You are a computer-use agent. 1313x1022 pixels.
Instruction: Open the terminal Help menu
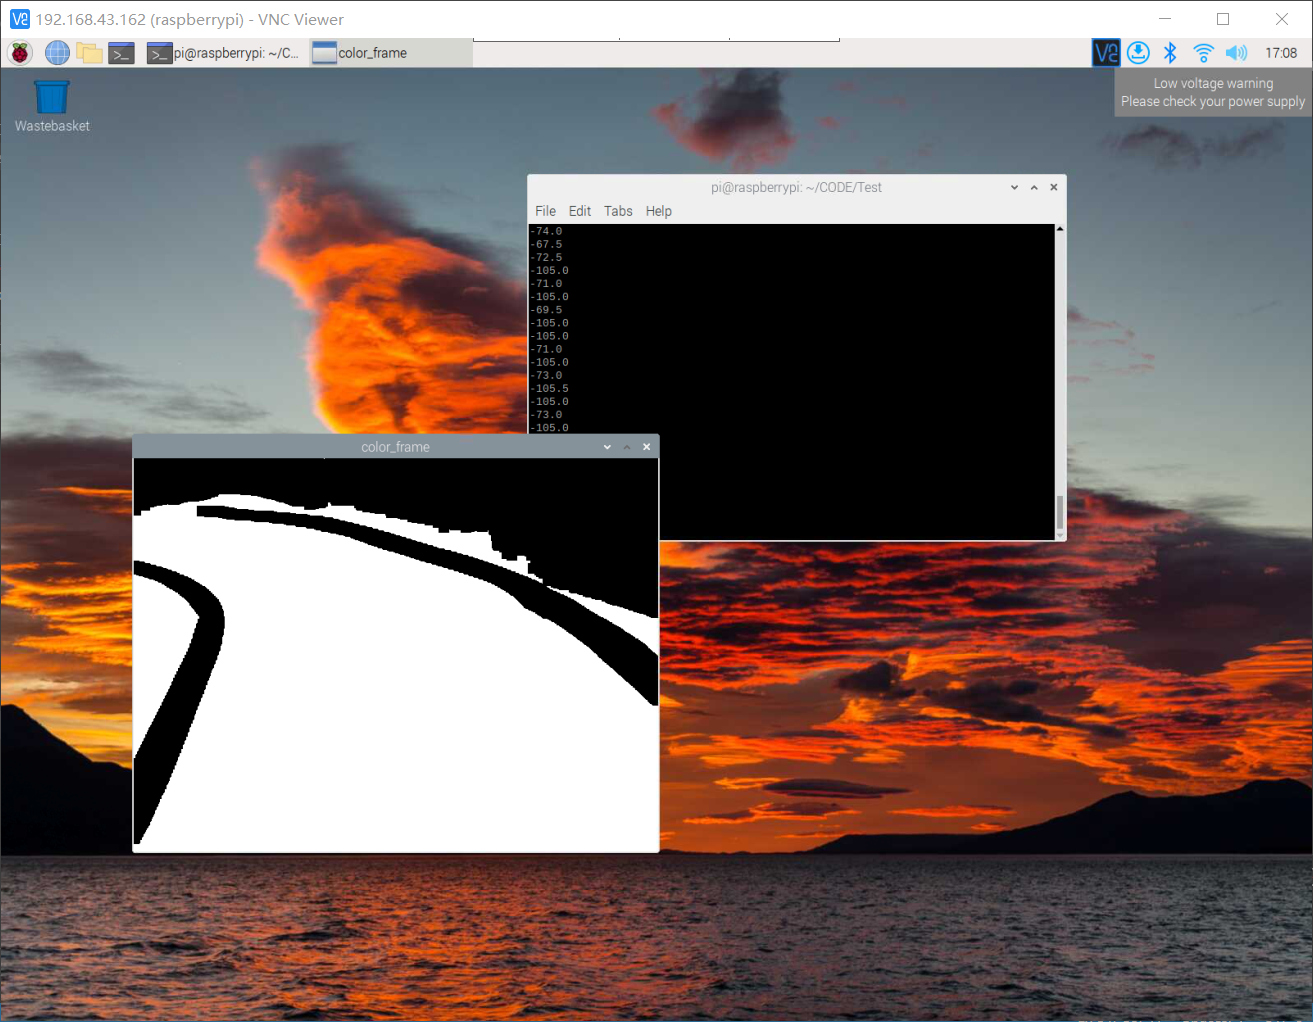click(x=658, y=211)
